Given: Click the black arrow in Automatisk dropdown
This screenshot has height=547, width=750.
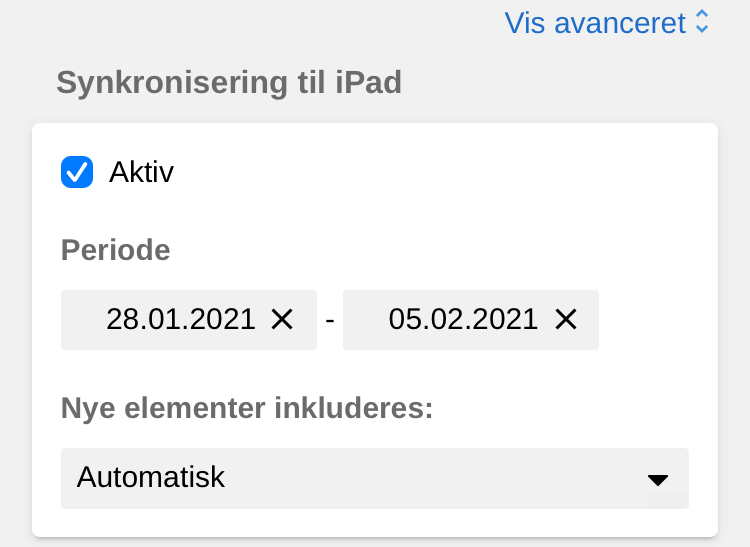Looking at the screenshot, I should click(x=657, y=479).
